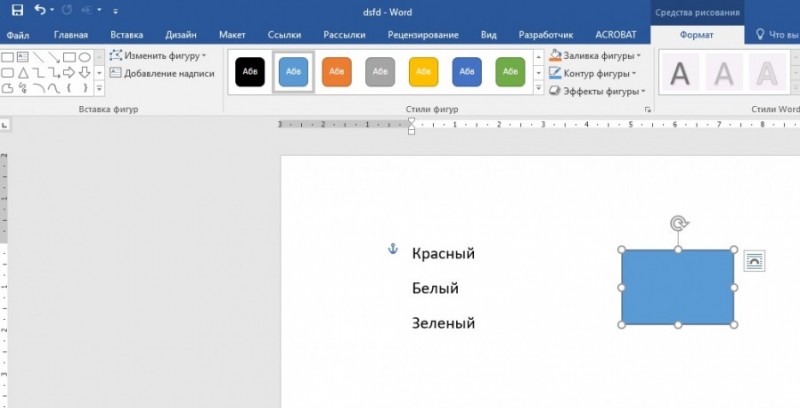Switch to the ACROBAT tab

click(616, 35)
